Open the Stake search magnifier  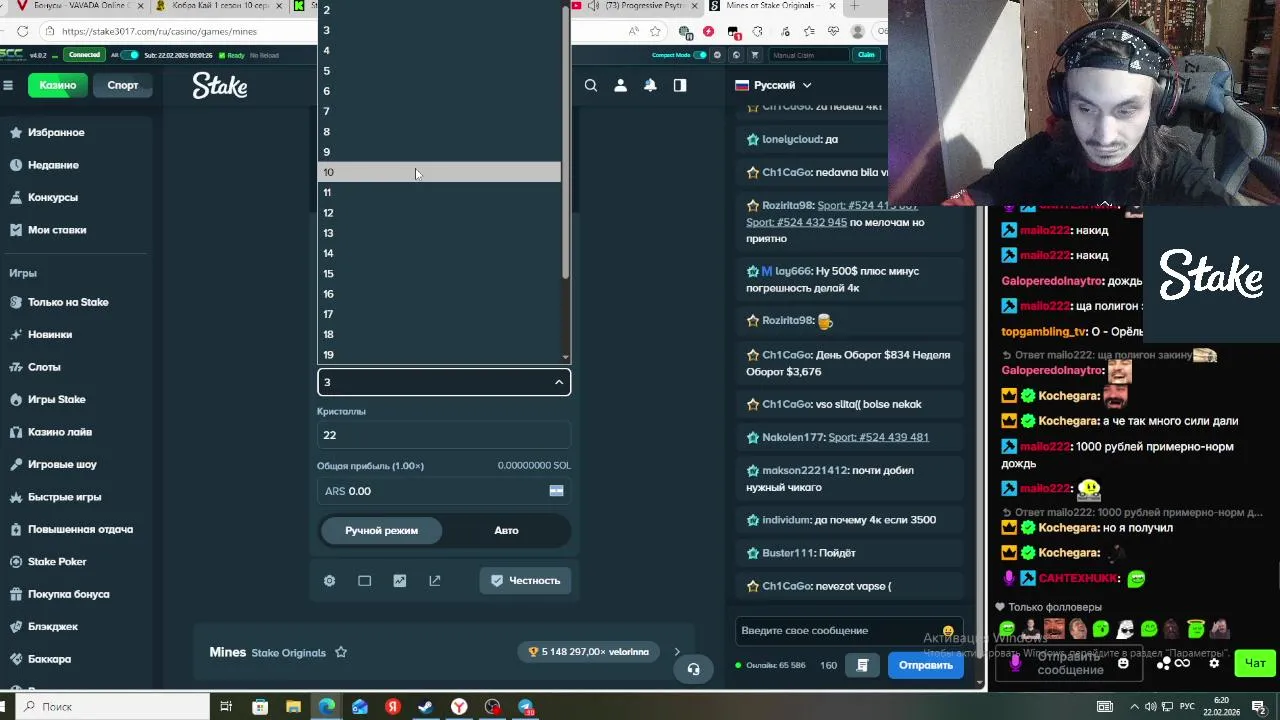click(591, 86)
